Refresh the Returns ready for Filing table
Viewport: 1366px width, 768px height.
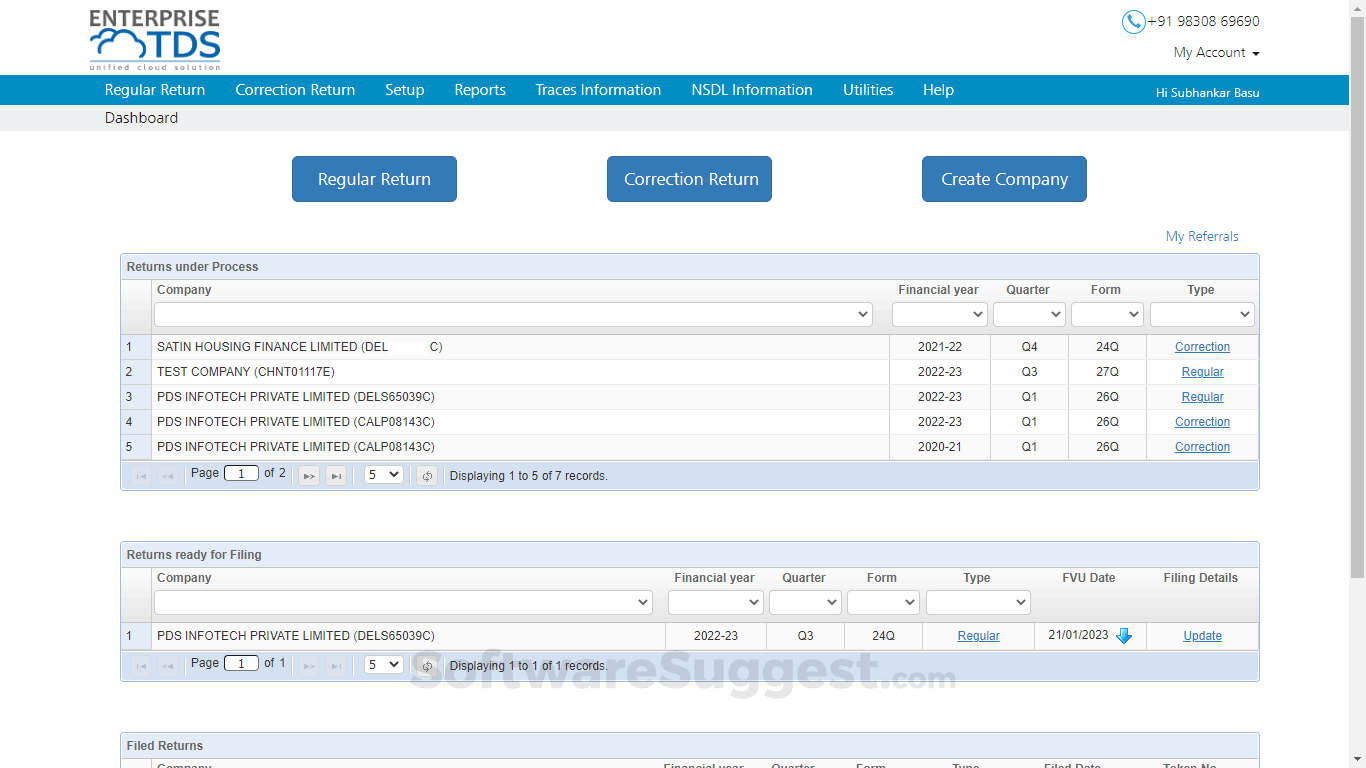(x=427, y=664)
